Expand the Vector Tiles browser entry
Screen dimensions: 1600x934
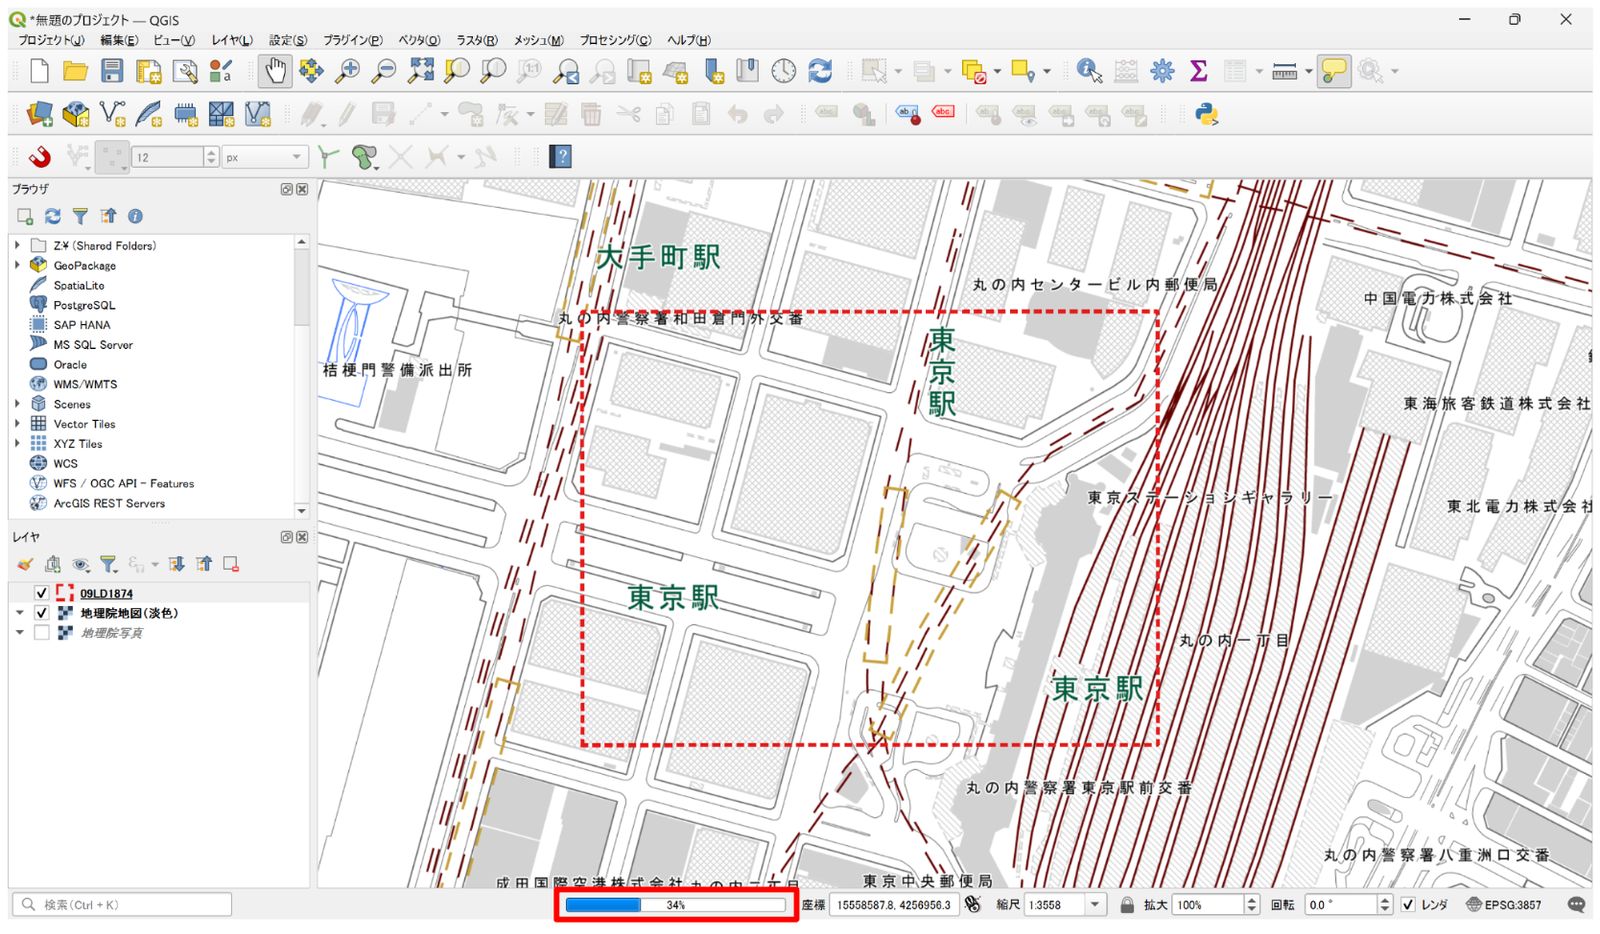click(17, 424)
